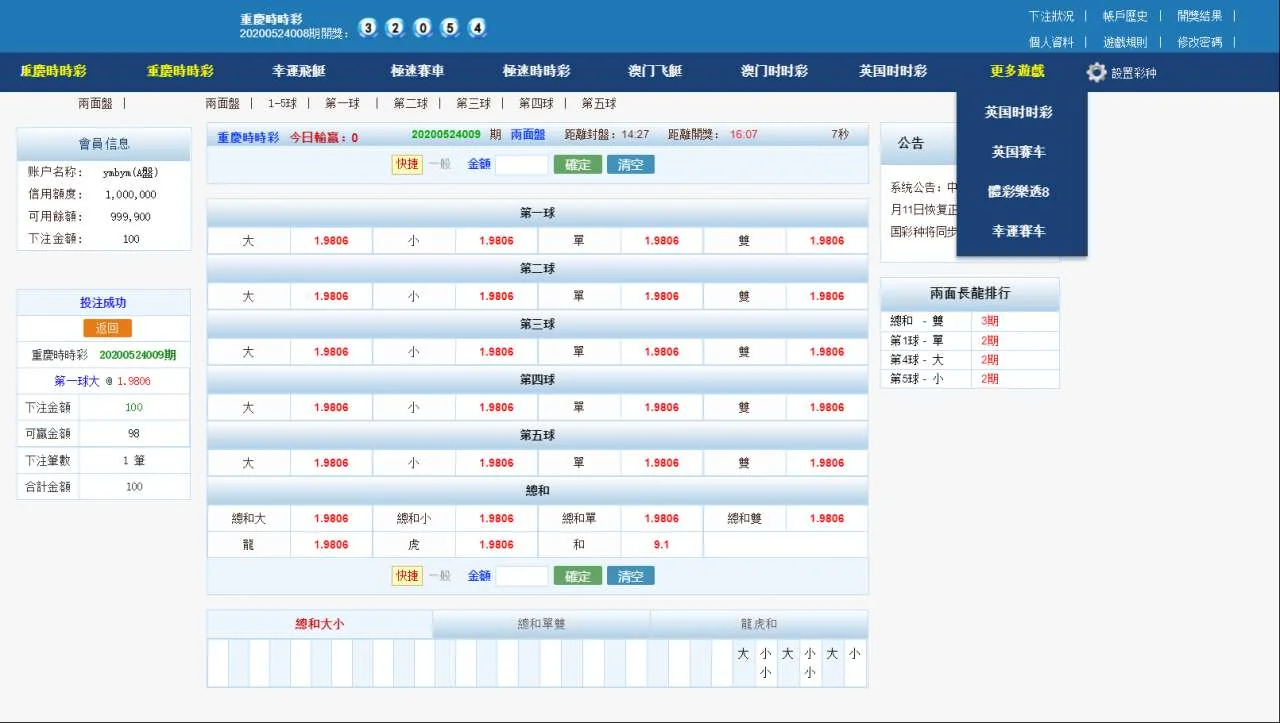Switch to the 總和單雙 trend tab

point(541,624)
